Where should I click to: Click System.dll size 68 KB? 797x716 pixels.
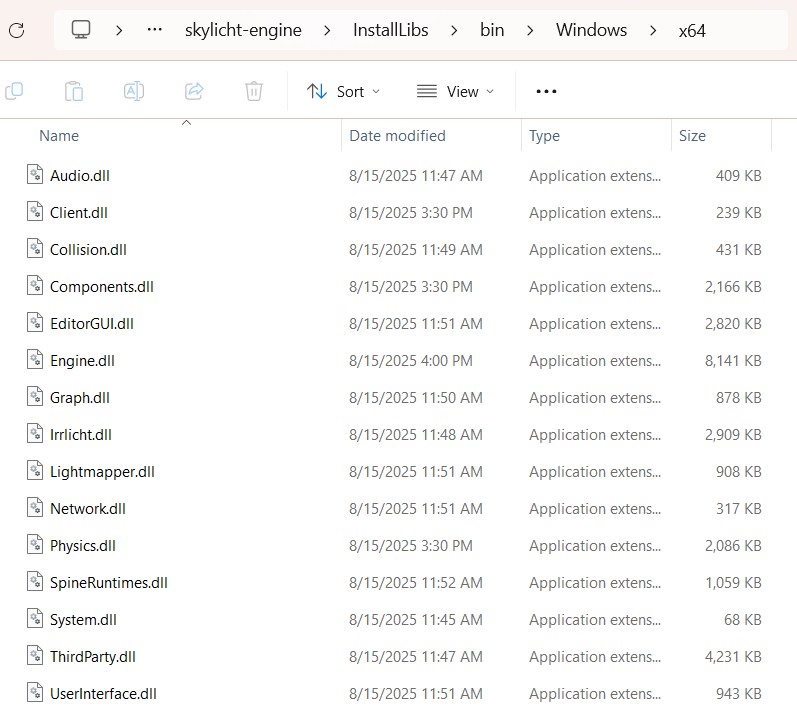coord(743,620)
